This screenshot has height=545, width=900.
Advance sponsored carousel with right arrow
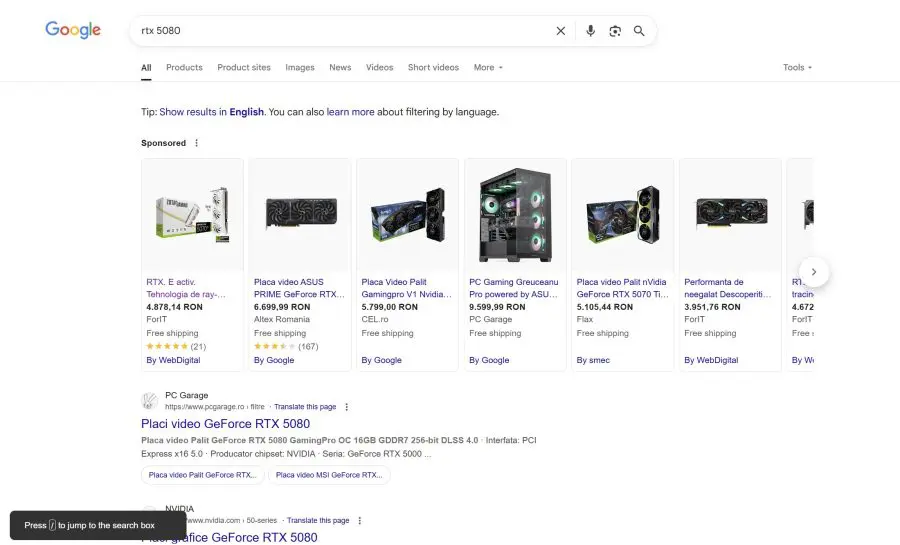813,271
